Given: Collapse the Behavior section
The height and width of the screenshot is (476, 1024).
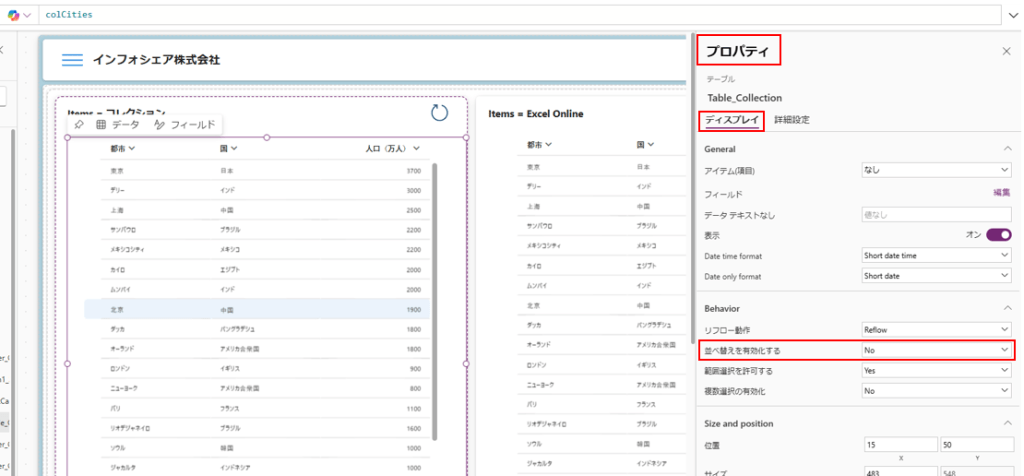Looking at the screenshot, I should tap(1005, 308).
